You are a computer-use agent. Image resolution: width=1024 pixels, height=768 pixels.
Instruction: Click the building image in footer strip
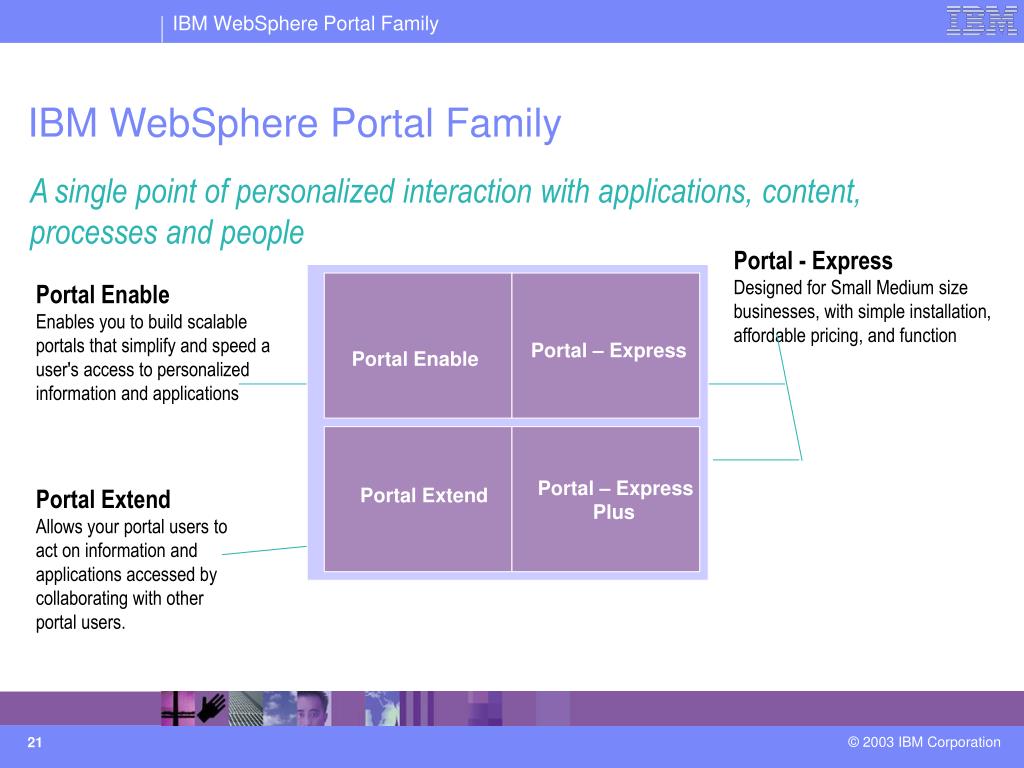pos(246,709)
